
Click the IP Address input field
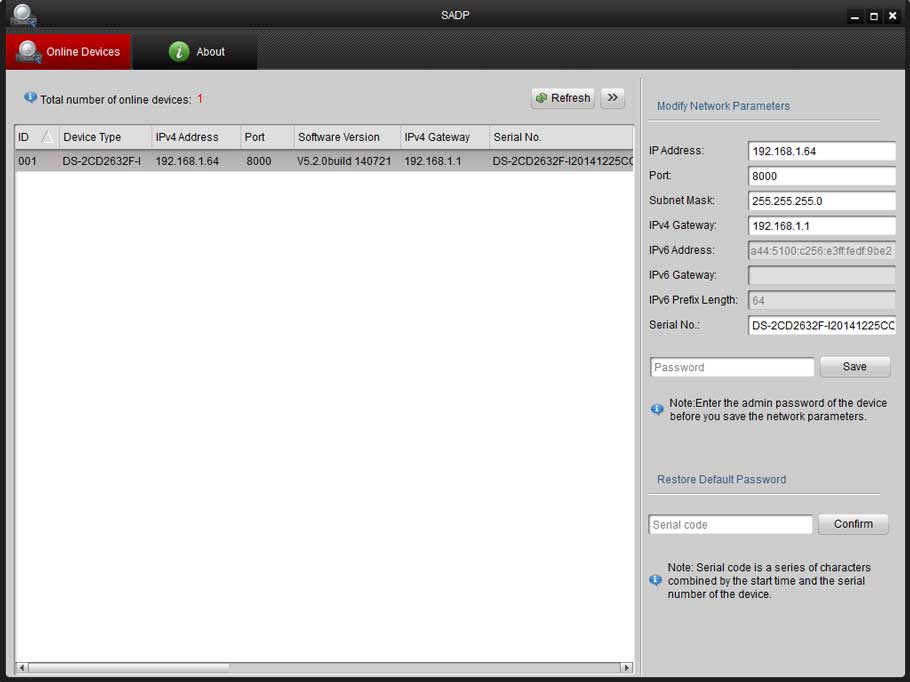[x=821, y=151]
